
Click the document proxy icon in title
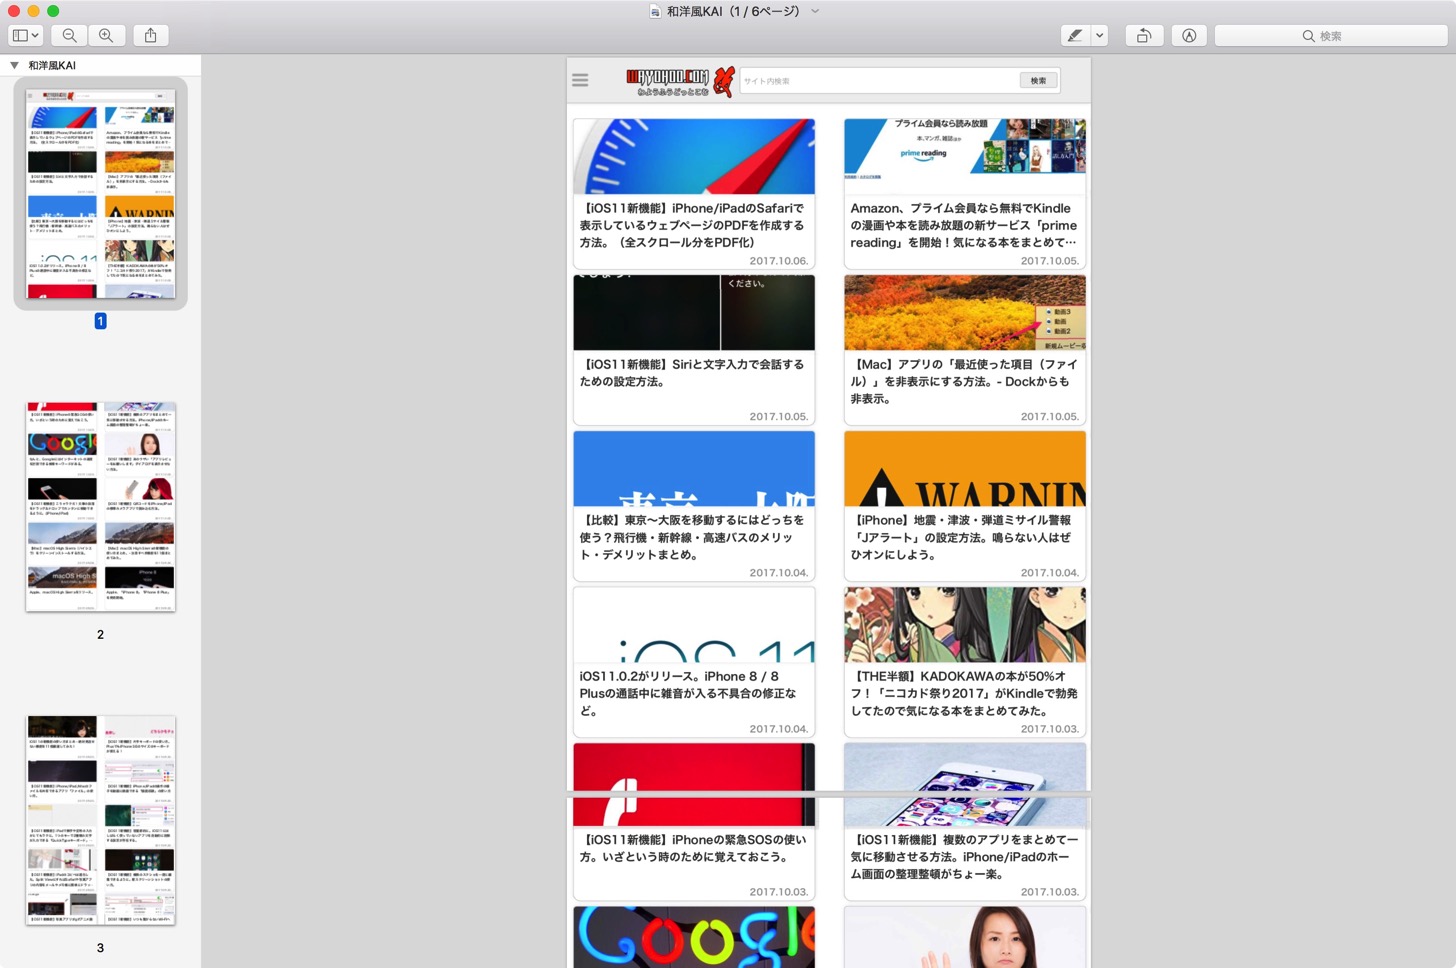655,11
